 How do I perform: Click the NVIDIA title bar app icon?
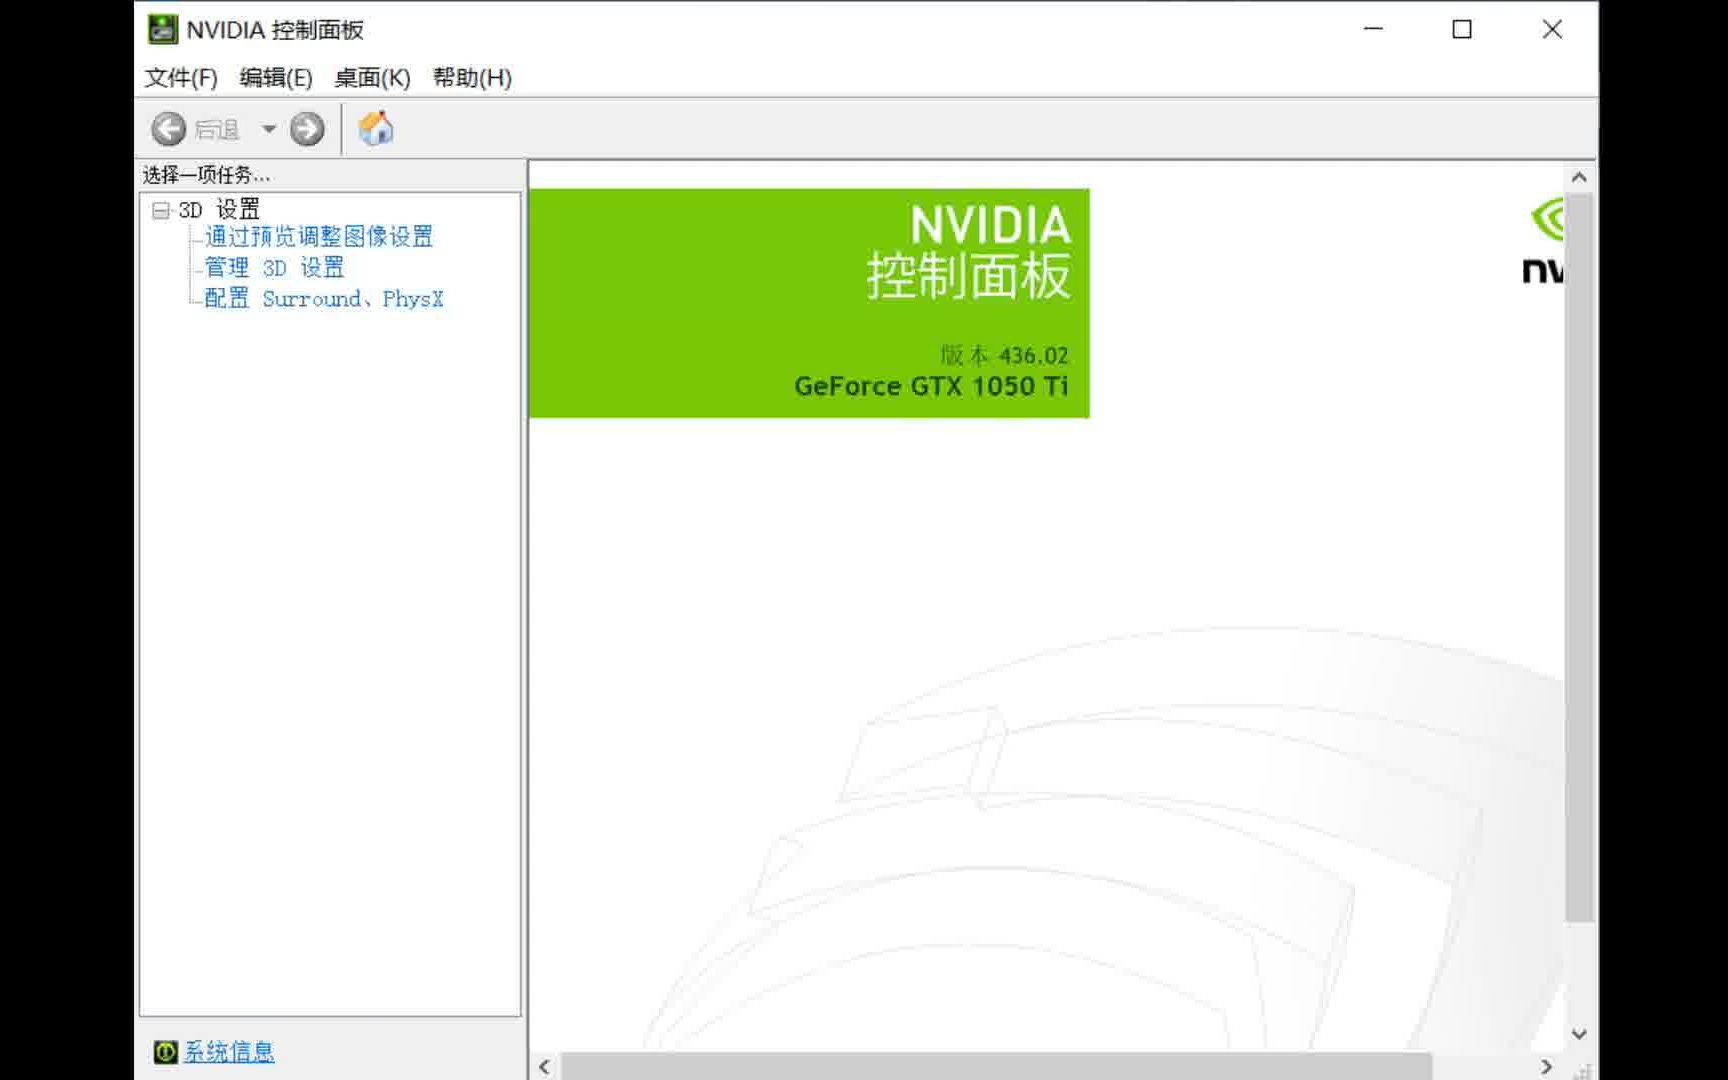[x=163, y=29]
